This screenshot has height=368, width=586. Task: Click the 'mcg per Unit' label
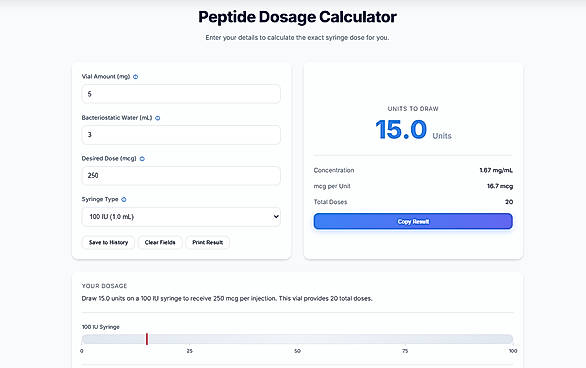coord(332,186)
